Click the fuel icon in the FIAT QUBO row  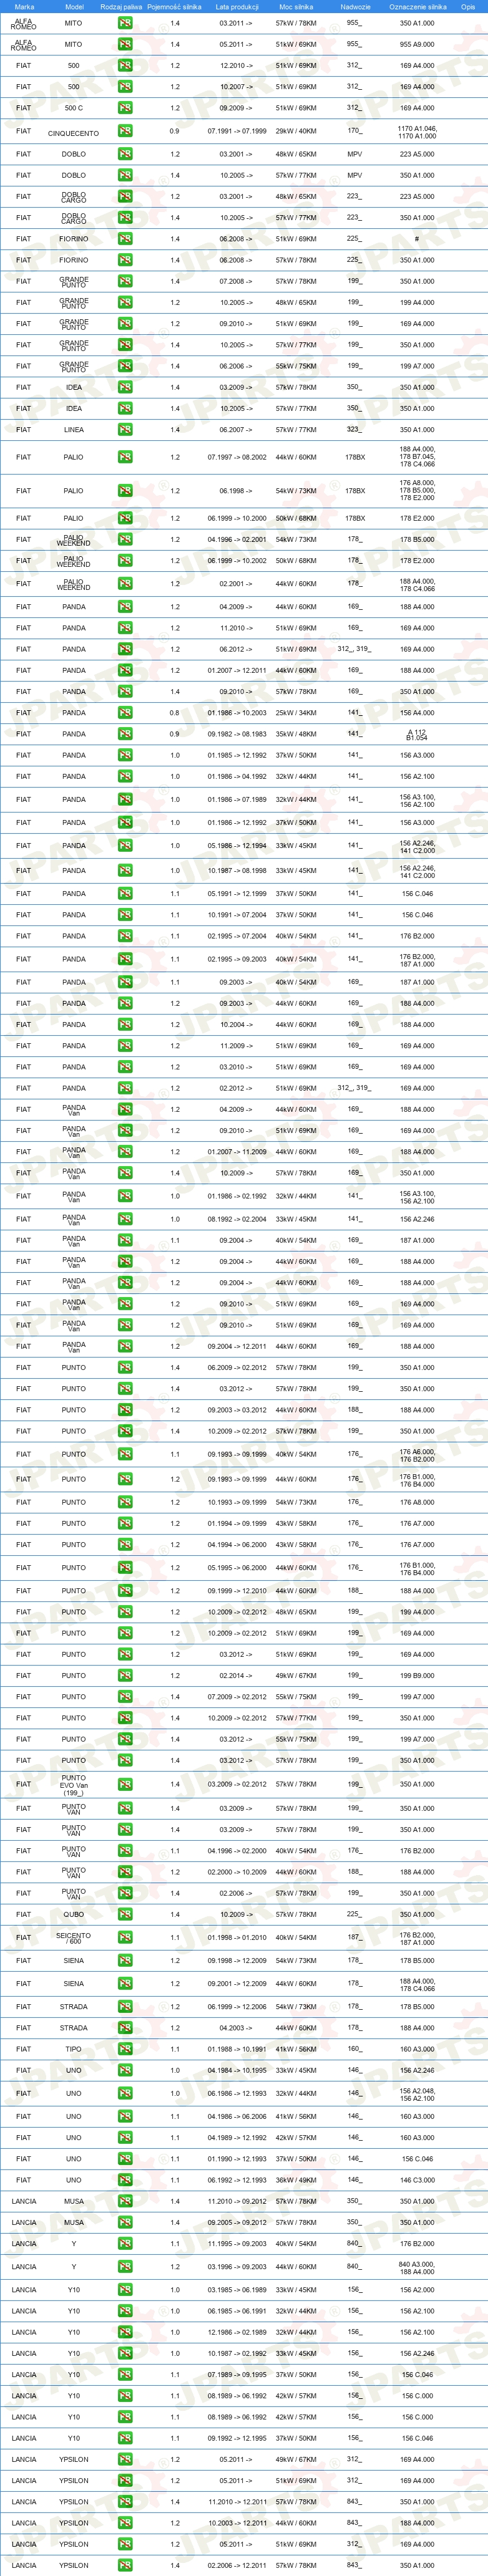pos(125,1914)
